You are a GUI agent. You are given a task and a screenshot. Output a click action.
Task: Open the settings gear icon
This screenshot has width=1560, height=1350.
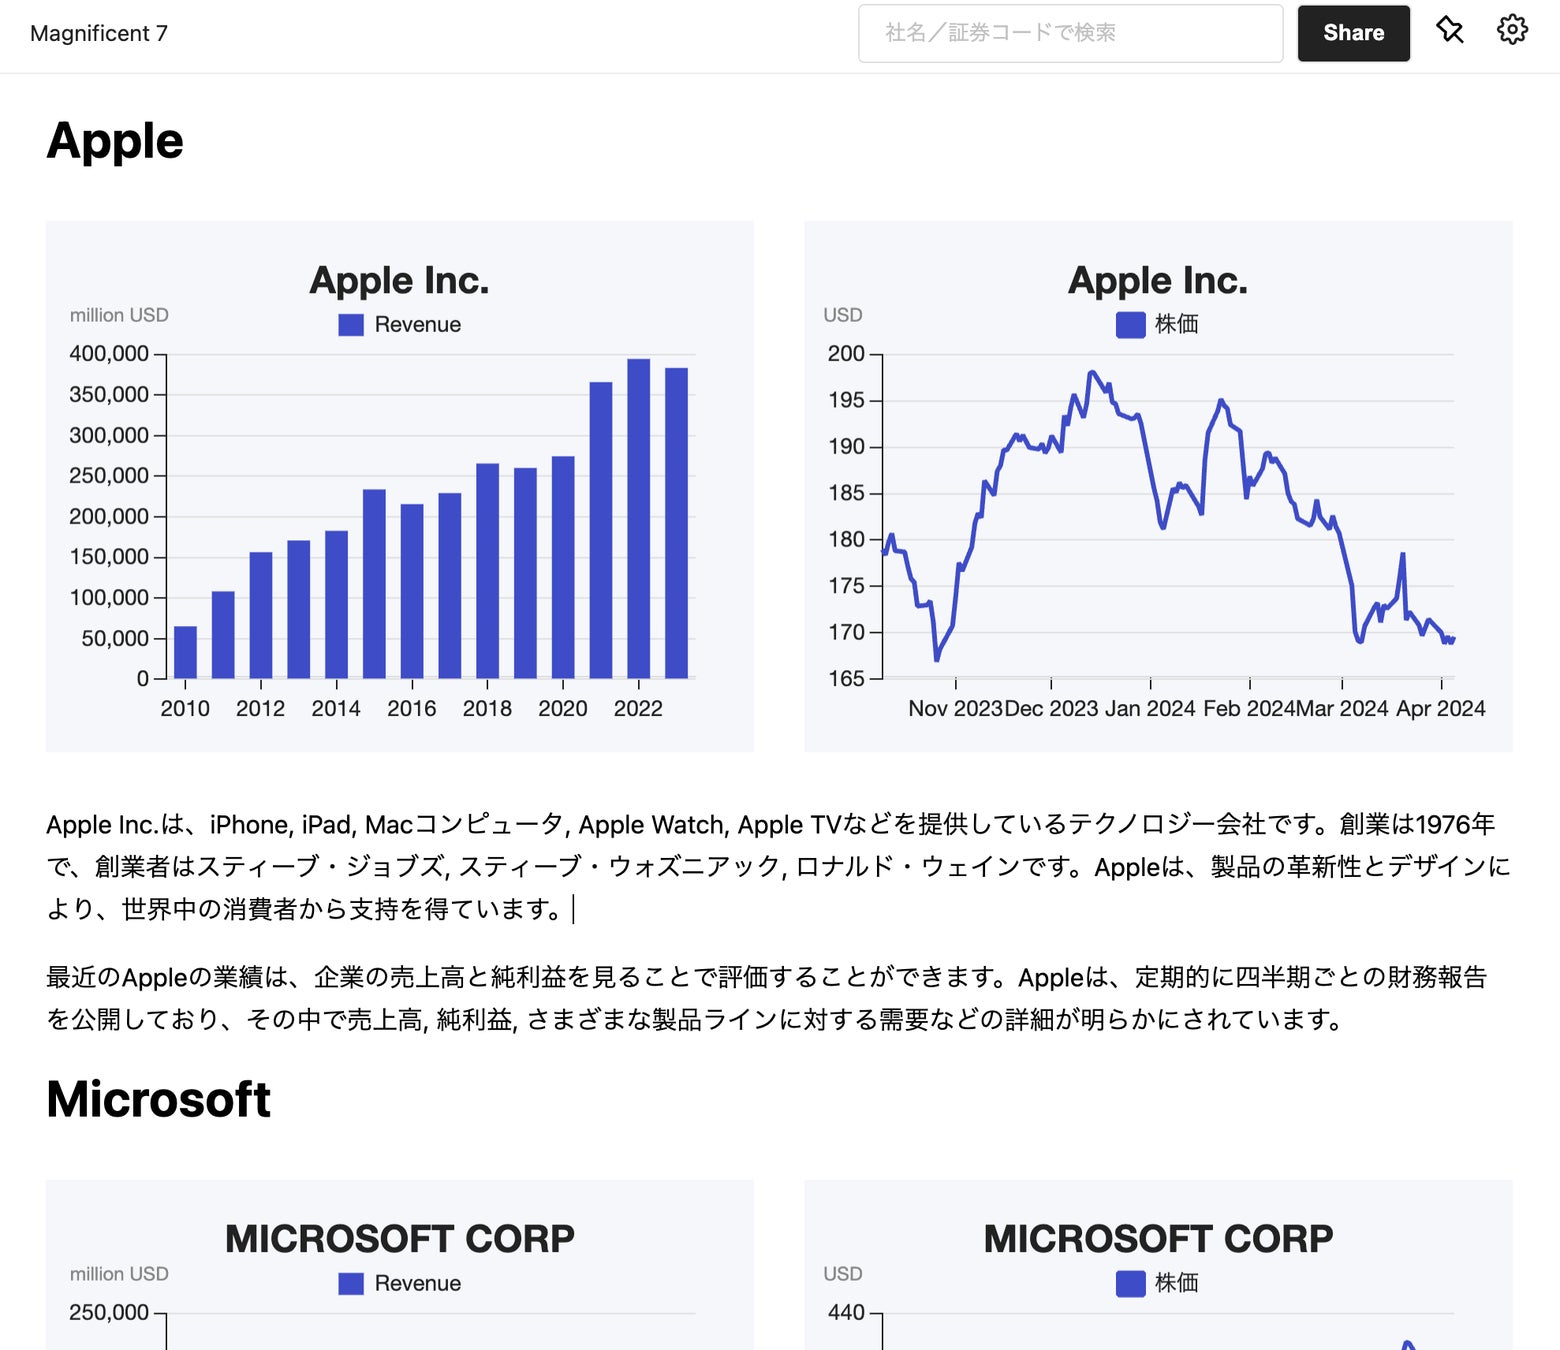(1512, 31)
